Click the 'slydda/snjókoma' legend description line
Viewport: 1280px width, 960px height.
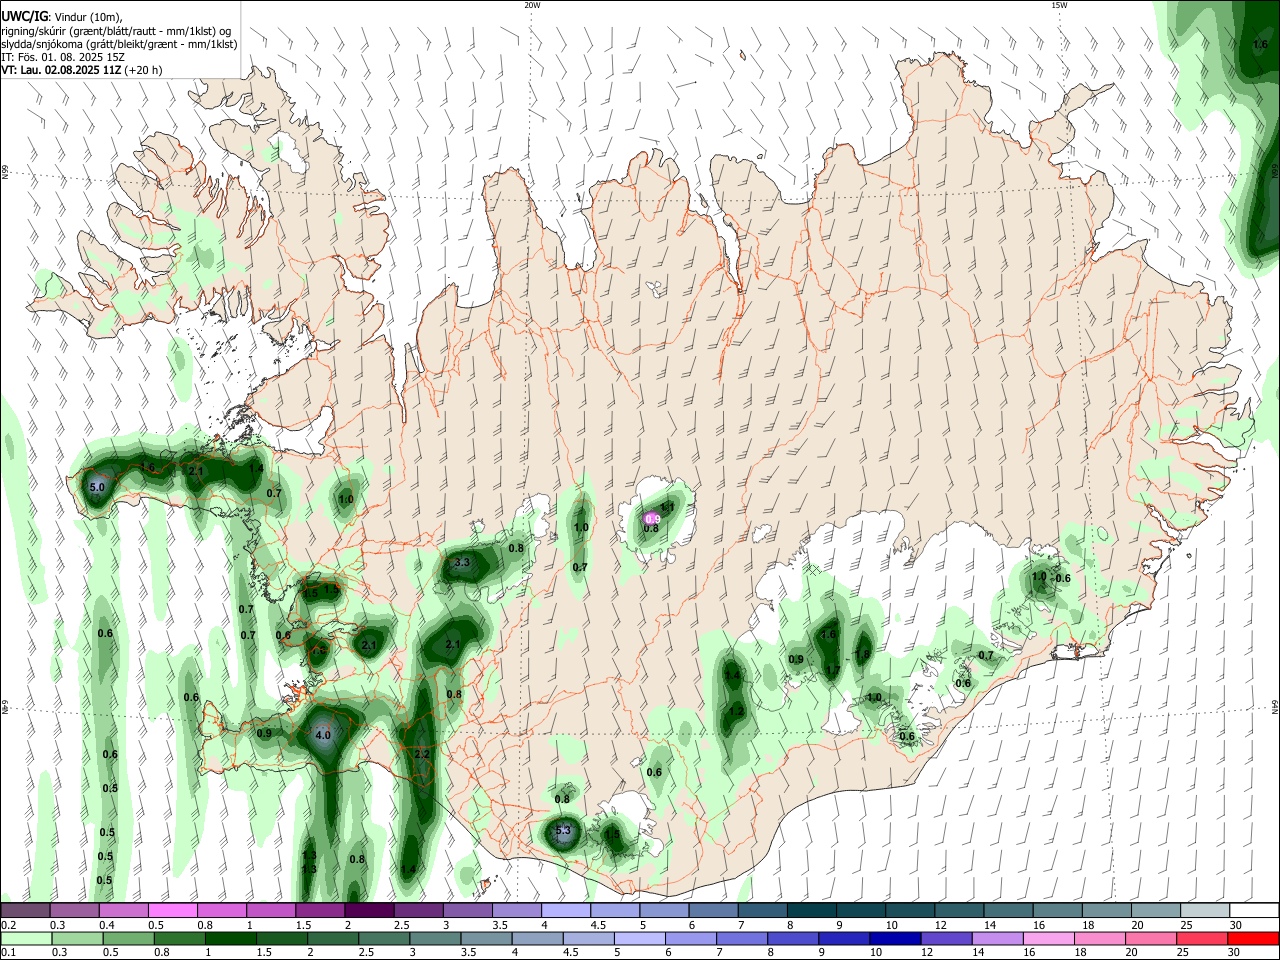pyautogui.click(x=119, y=44)
